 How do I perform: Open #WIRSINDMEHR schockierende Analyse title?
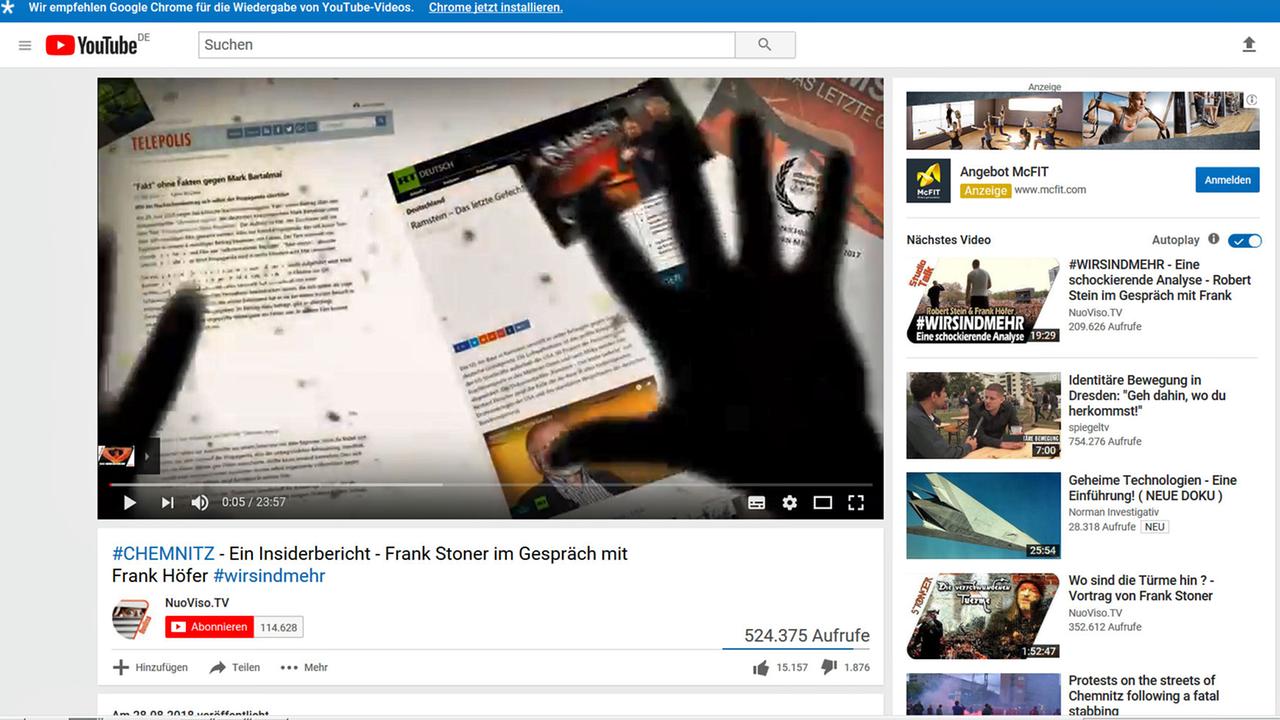pyautogui.click(x=1160, y=280)
